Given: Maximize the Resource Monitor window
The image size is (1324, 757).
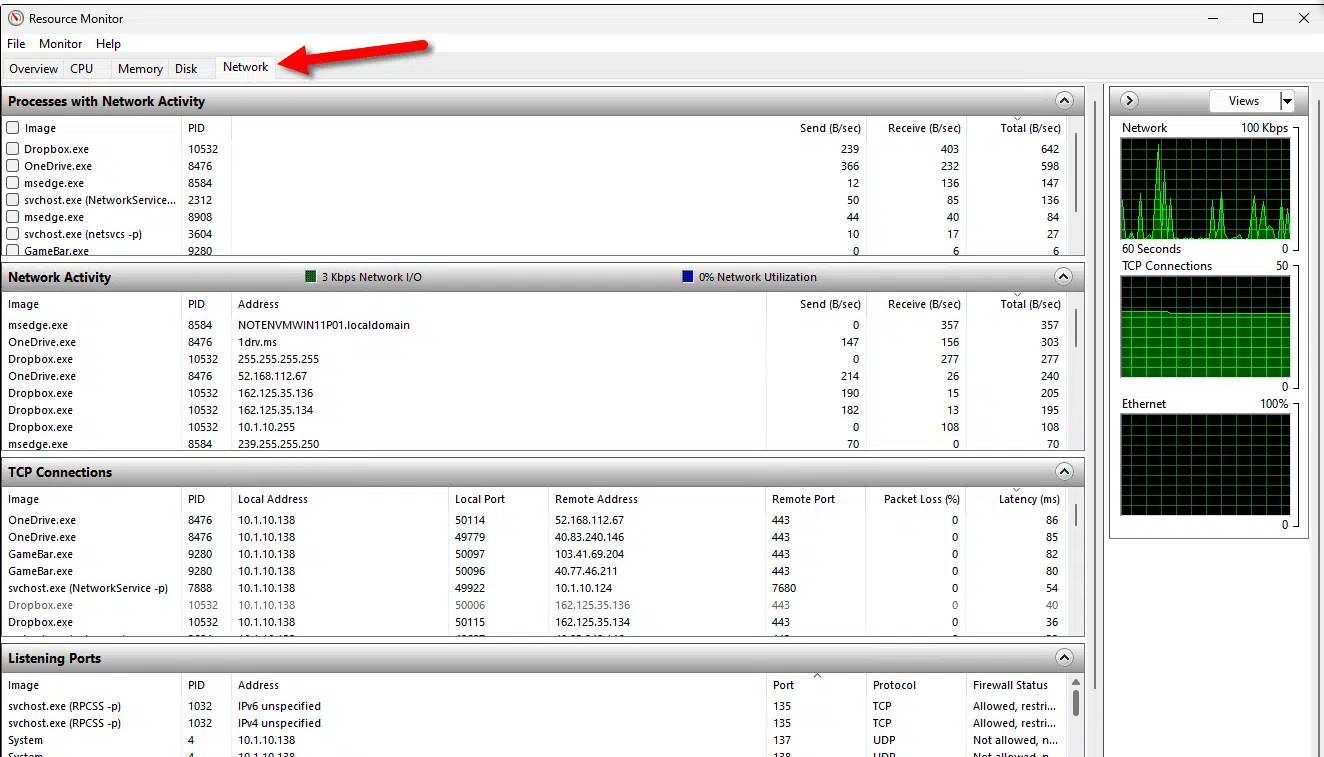Looking at the screenshot, I should pos(1258,18).
